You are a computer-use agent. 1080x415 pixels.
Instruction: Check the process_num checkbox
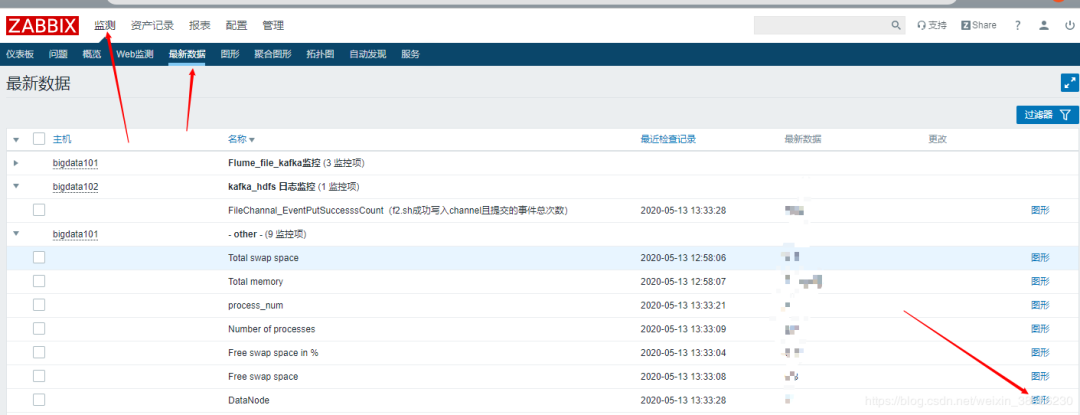[39, 305]
